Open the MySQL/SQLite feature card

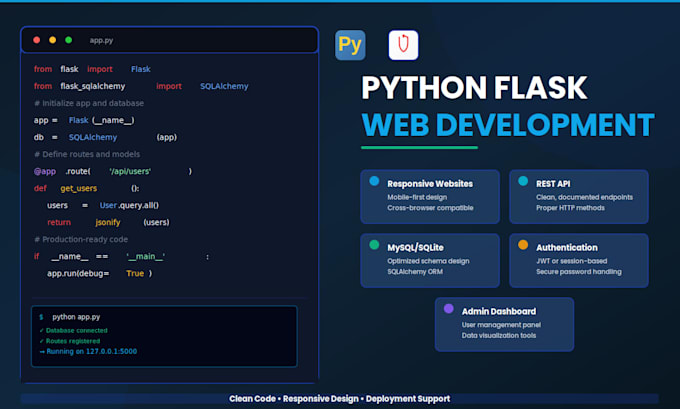(430, 260)
